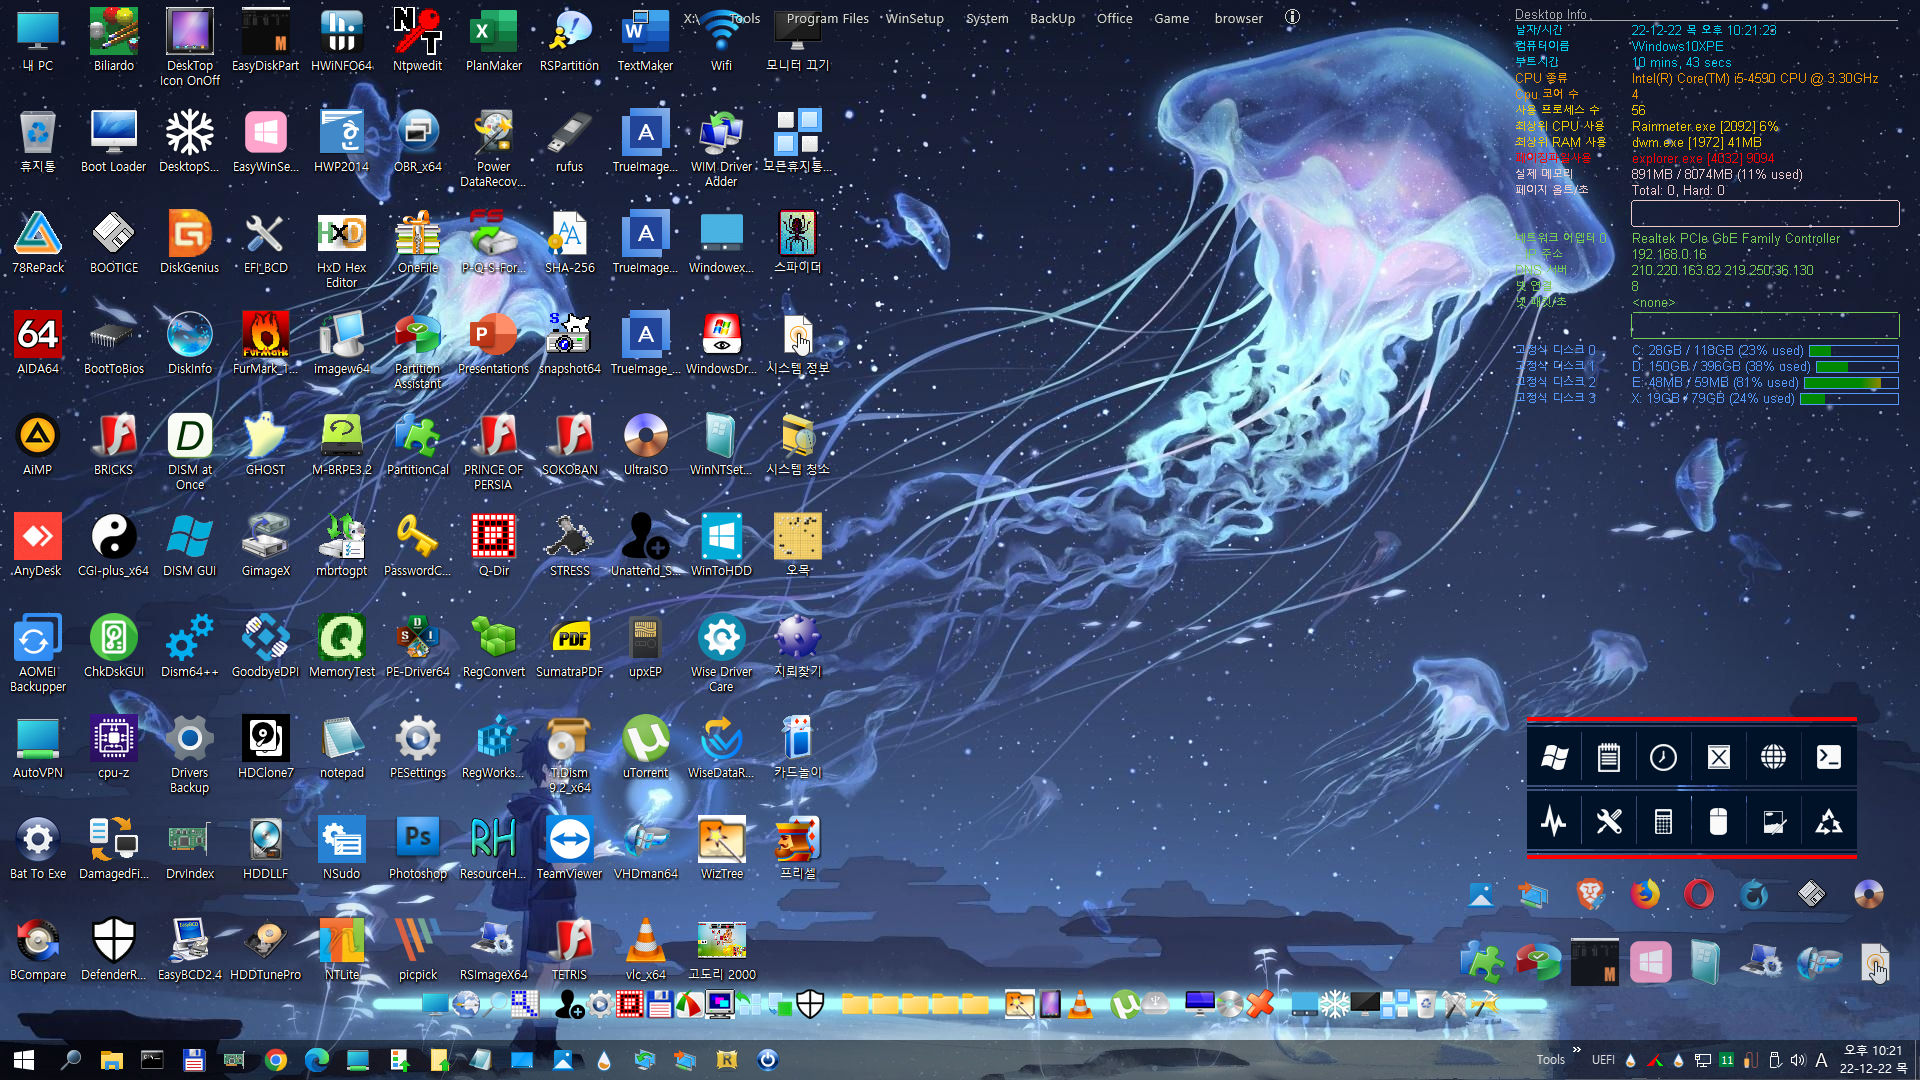Open the 내 PC icon
1920x1080 pixels.
click(x=38, y=40)
